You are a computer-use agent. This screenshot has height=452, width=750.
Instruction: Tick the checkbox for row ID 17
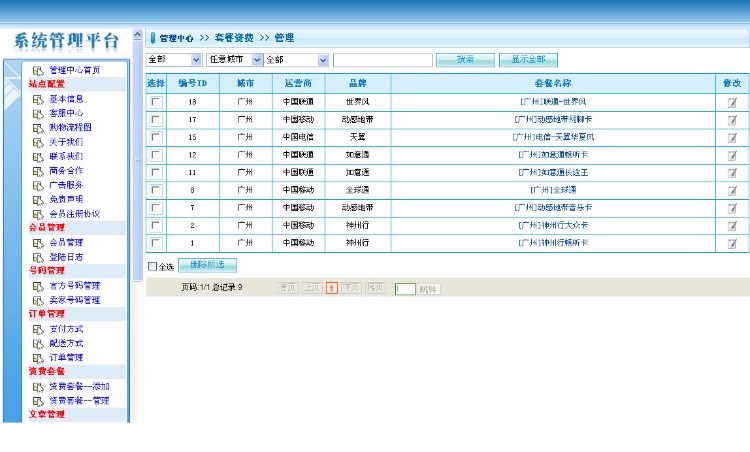[x=156, y=120]
